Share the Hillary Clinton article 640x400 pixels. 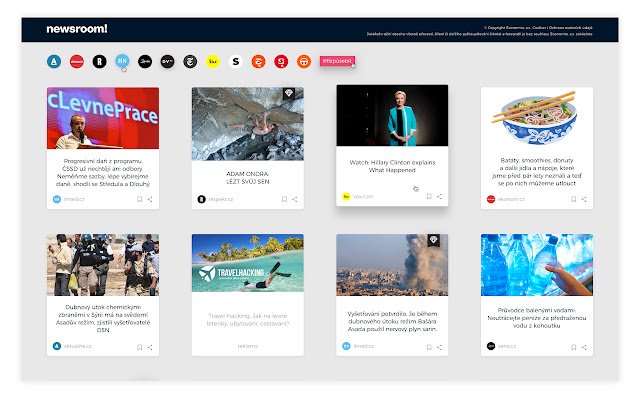(440, 196)
